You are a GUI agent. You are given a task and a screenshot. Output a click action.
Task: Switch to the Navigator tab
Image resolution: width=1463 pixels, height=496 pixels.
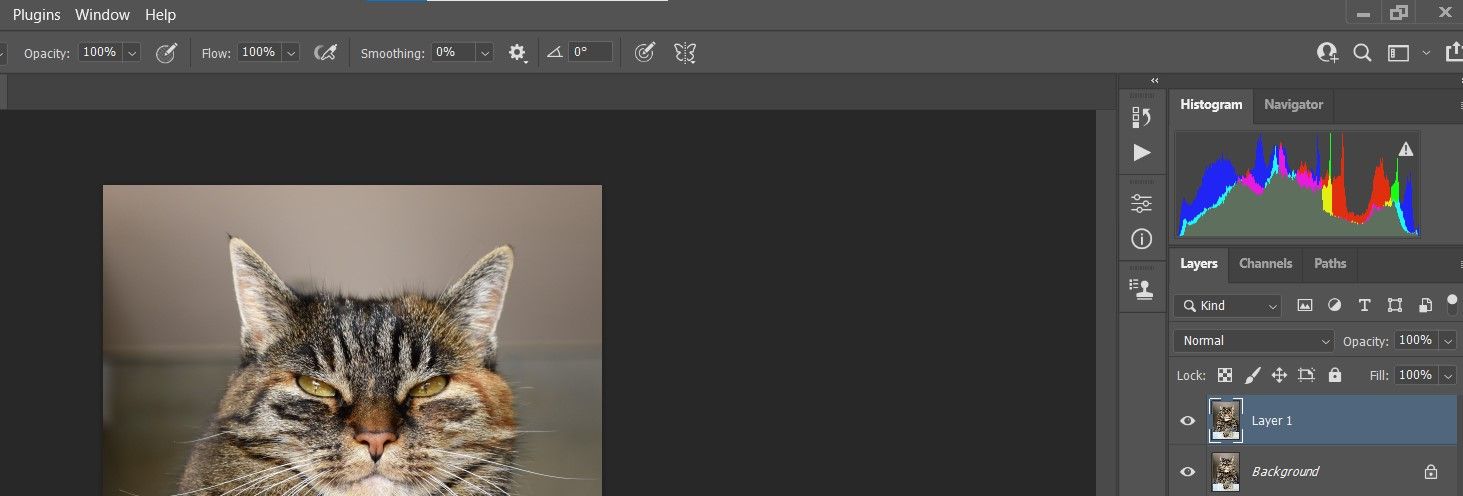(x=1293, y=105)
